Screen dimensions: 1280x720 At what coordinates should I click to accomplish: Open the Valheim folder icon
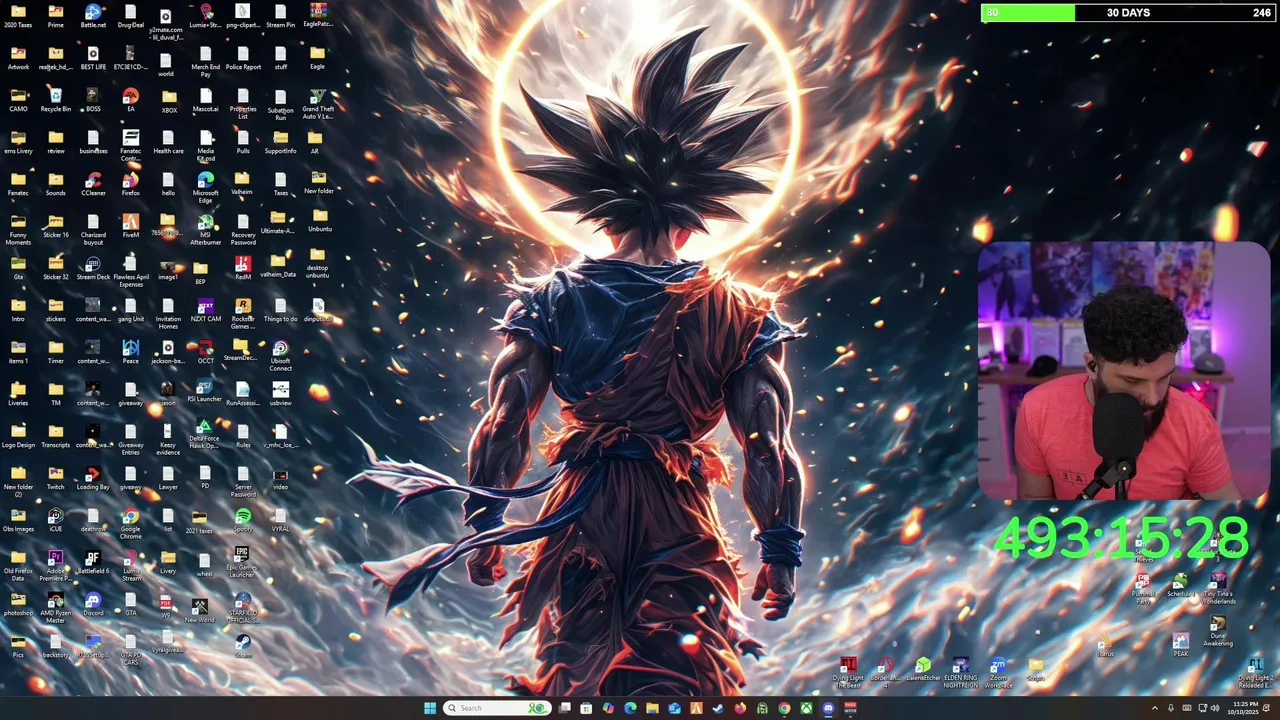tap(242, 184)
